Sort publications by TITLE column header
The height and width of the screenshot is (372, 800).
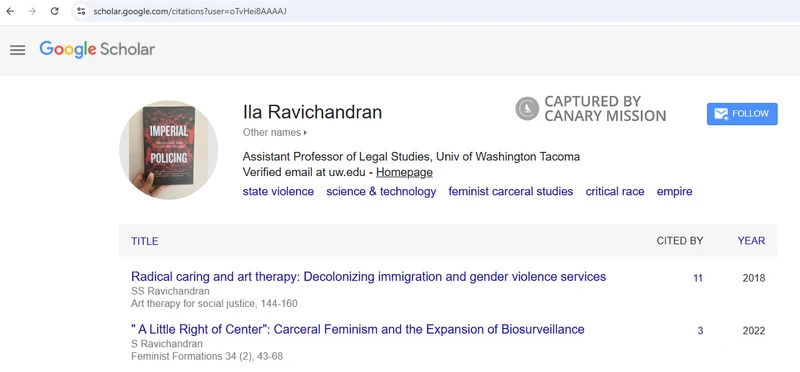[144, 241]
